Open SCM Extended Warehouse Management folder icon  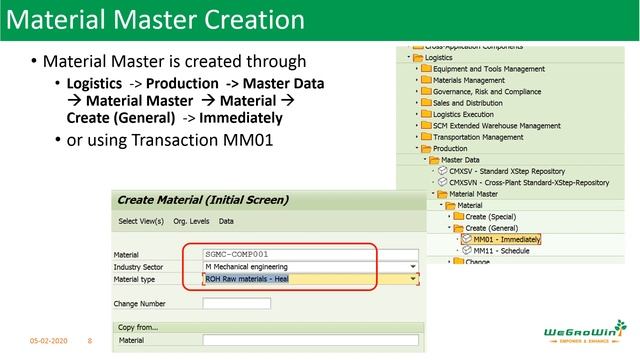point(426,125)
